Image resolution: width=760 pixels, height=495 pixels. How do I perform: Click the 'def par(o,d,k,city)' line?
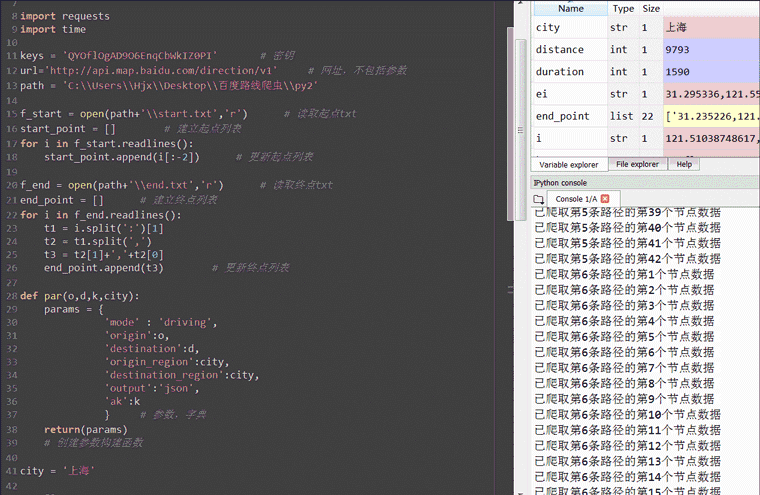(80, 296)
